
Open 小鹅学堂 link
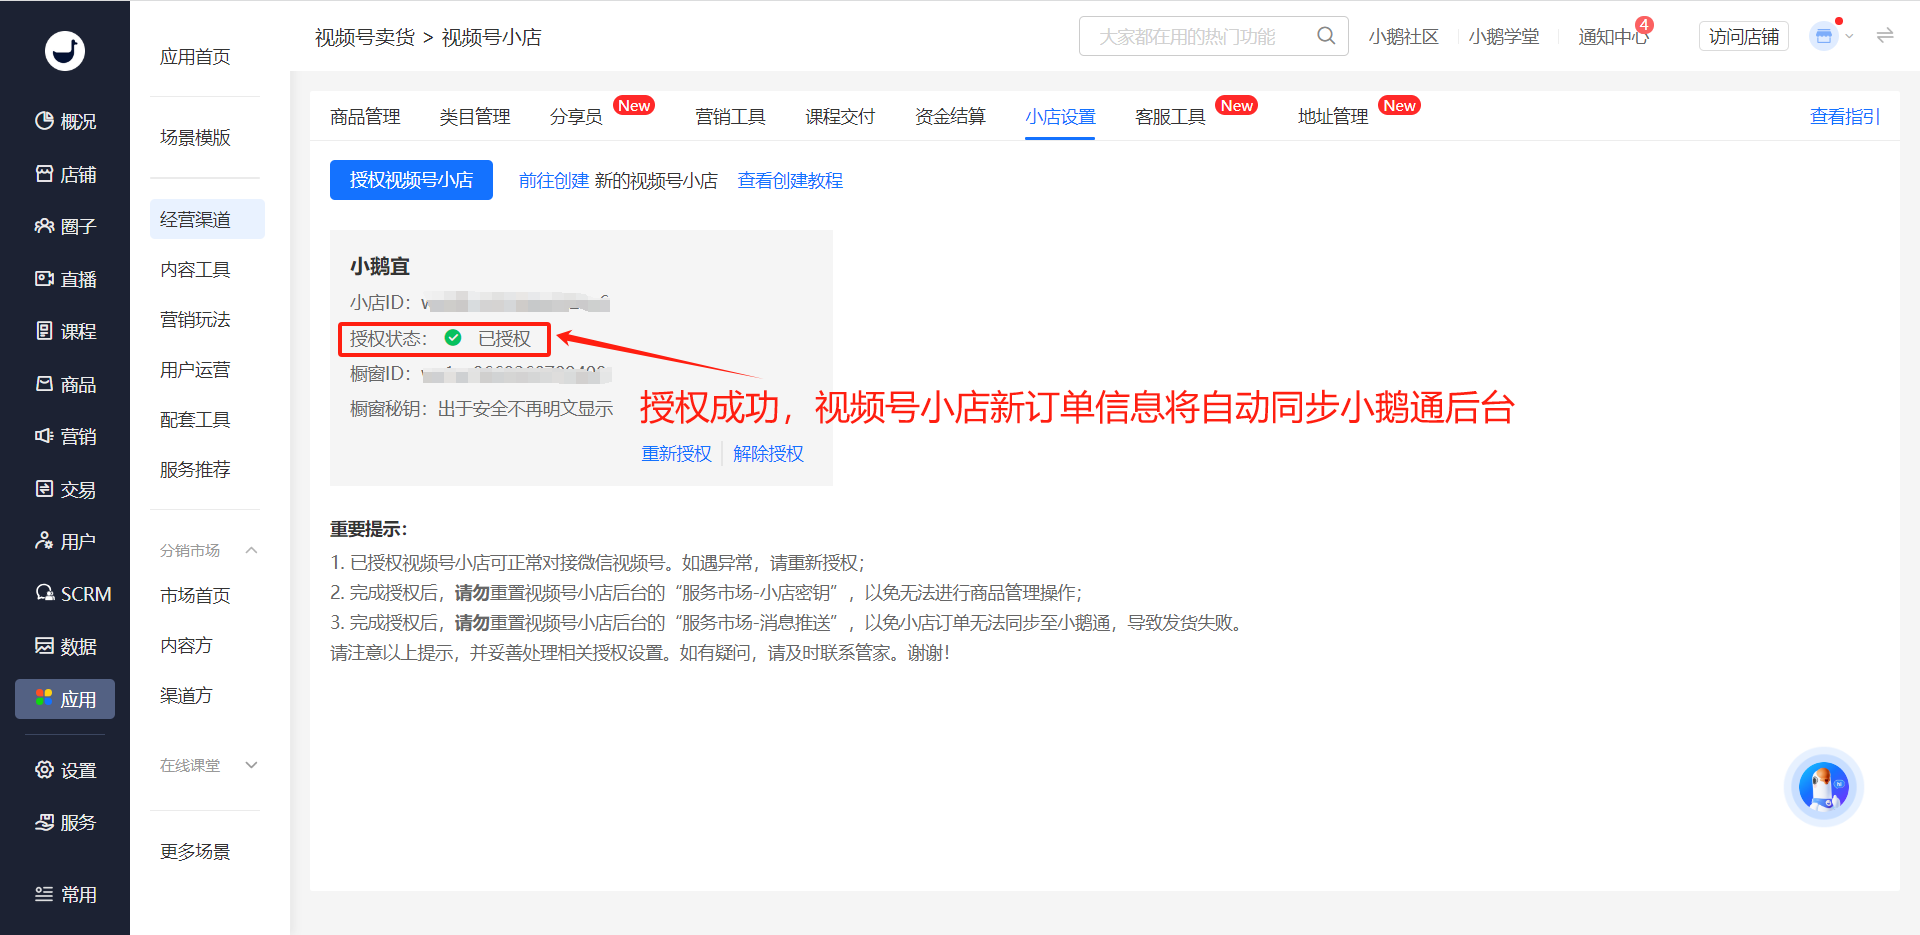[x=1504, y=36]
